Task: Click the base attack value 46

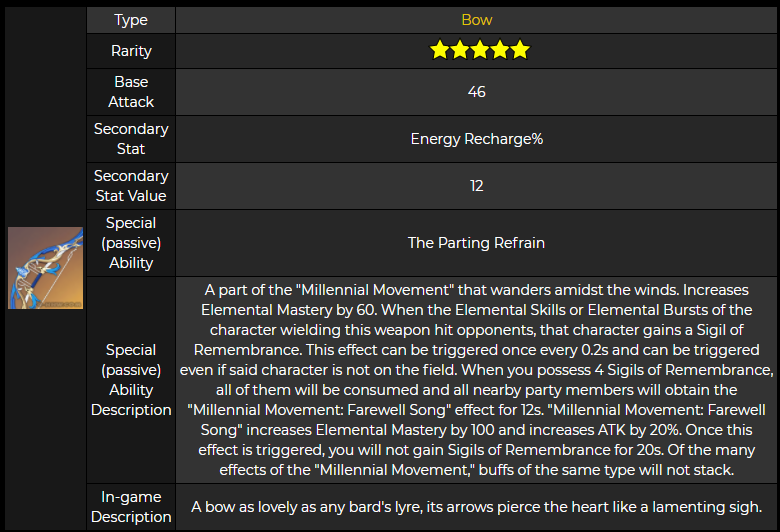Action: [x=477, y=92]
